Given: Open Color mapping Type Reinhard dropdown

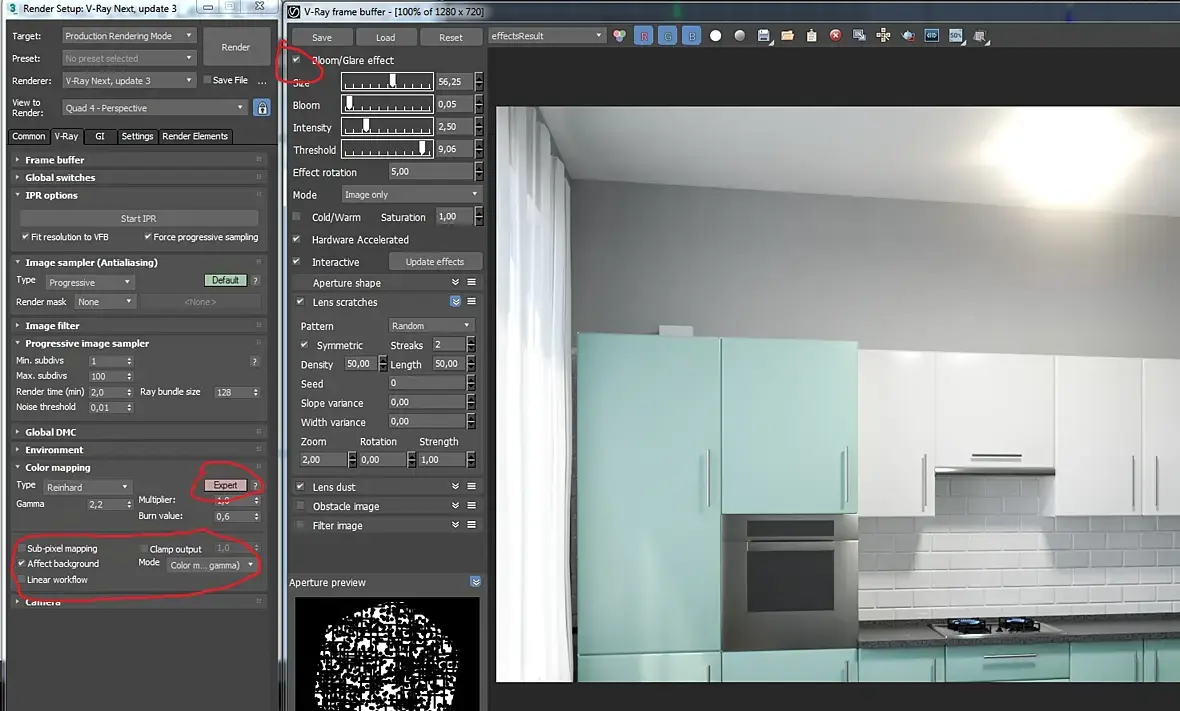Looking at the screenshot, I should coord(87,487).
